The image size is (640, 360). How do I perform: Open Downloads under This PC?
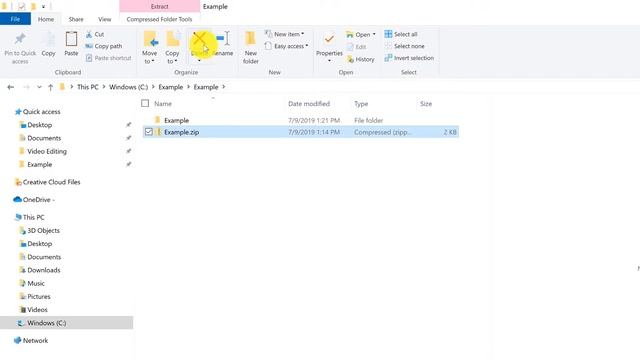tap(44, 270)
